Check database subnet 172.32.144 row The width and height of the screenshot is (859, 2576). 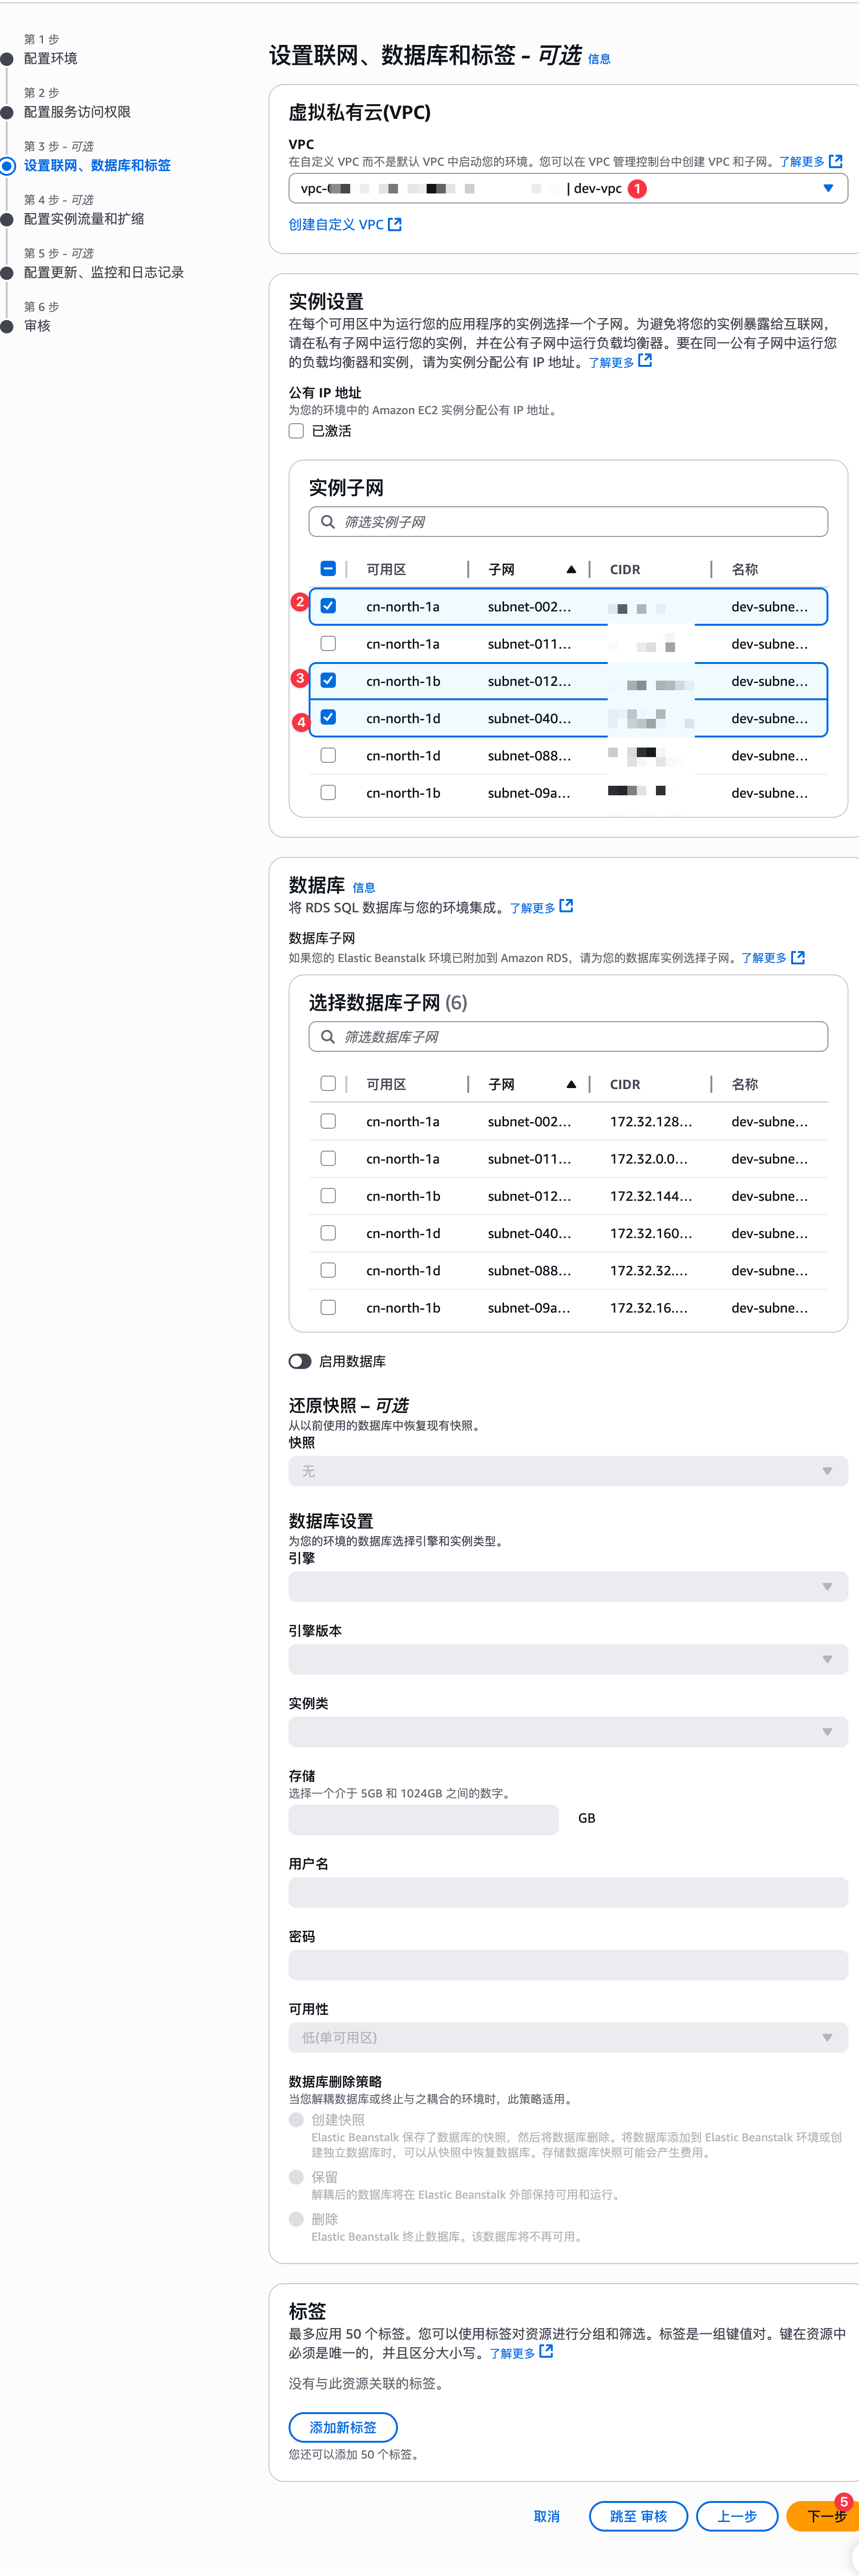click(328, 1196)
